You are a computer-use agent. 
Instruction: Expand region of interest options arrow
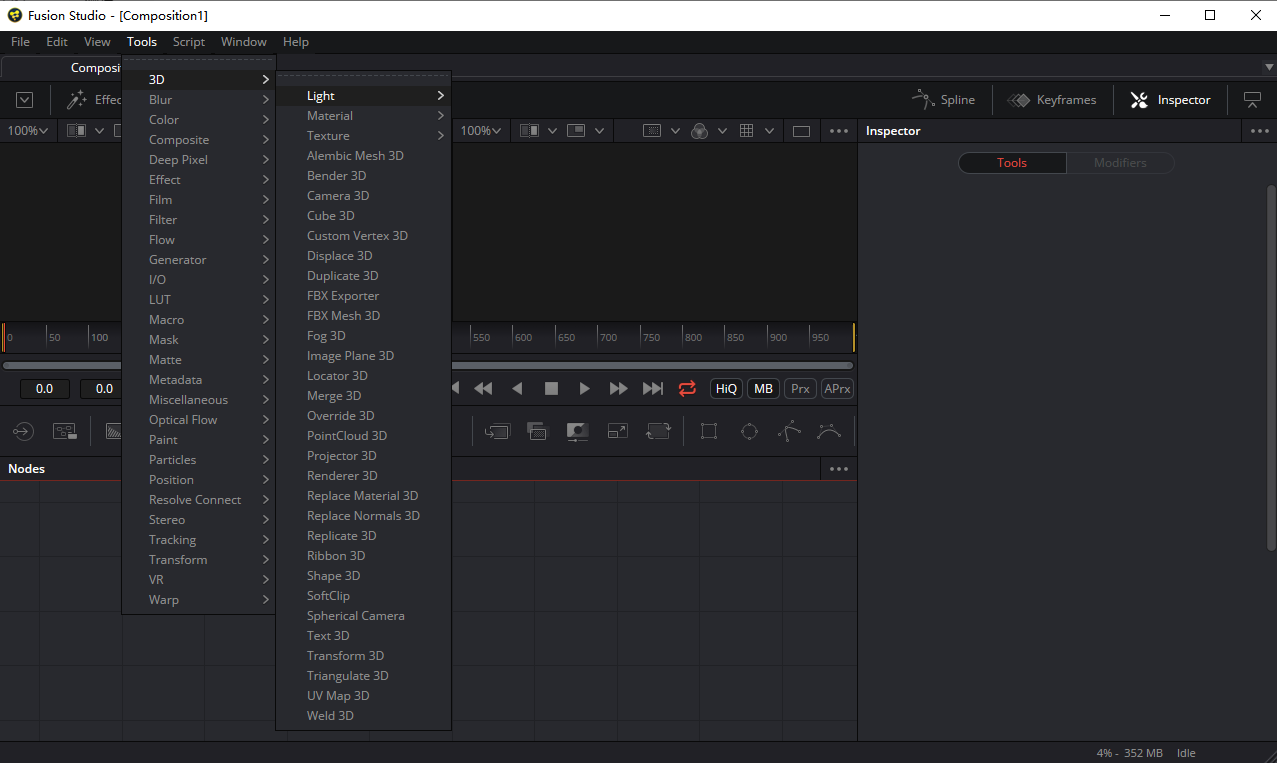(x=675, y=131)
